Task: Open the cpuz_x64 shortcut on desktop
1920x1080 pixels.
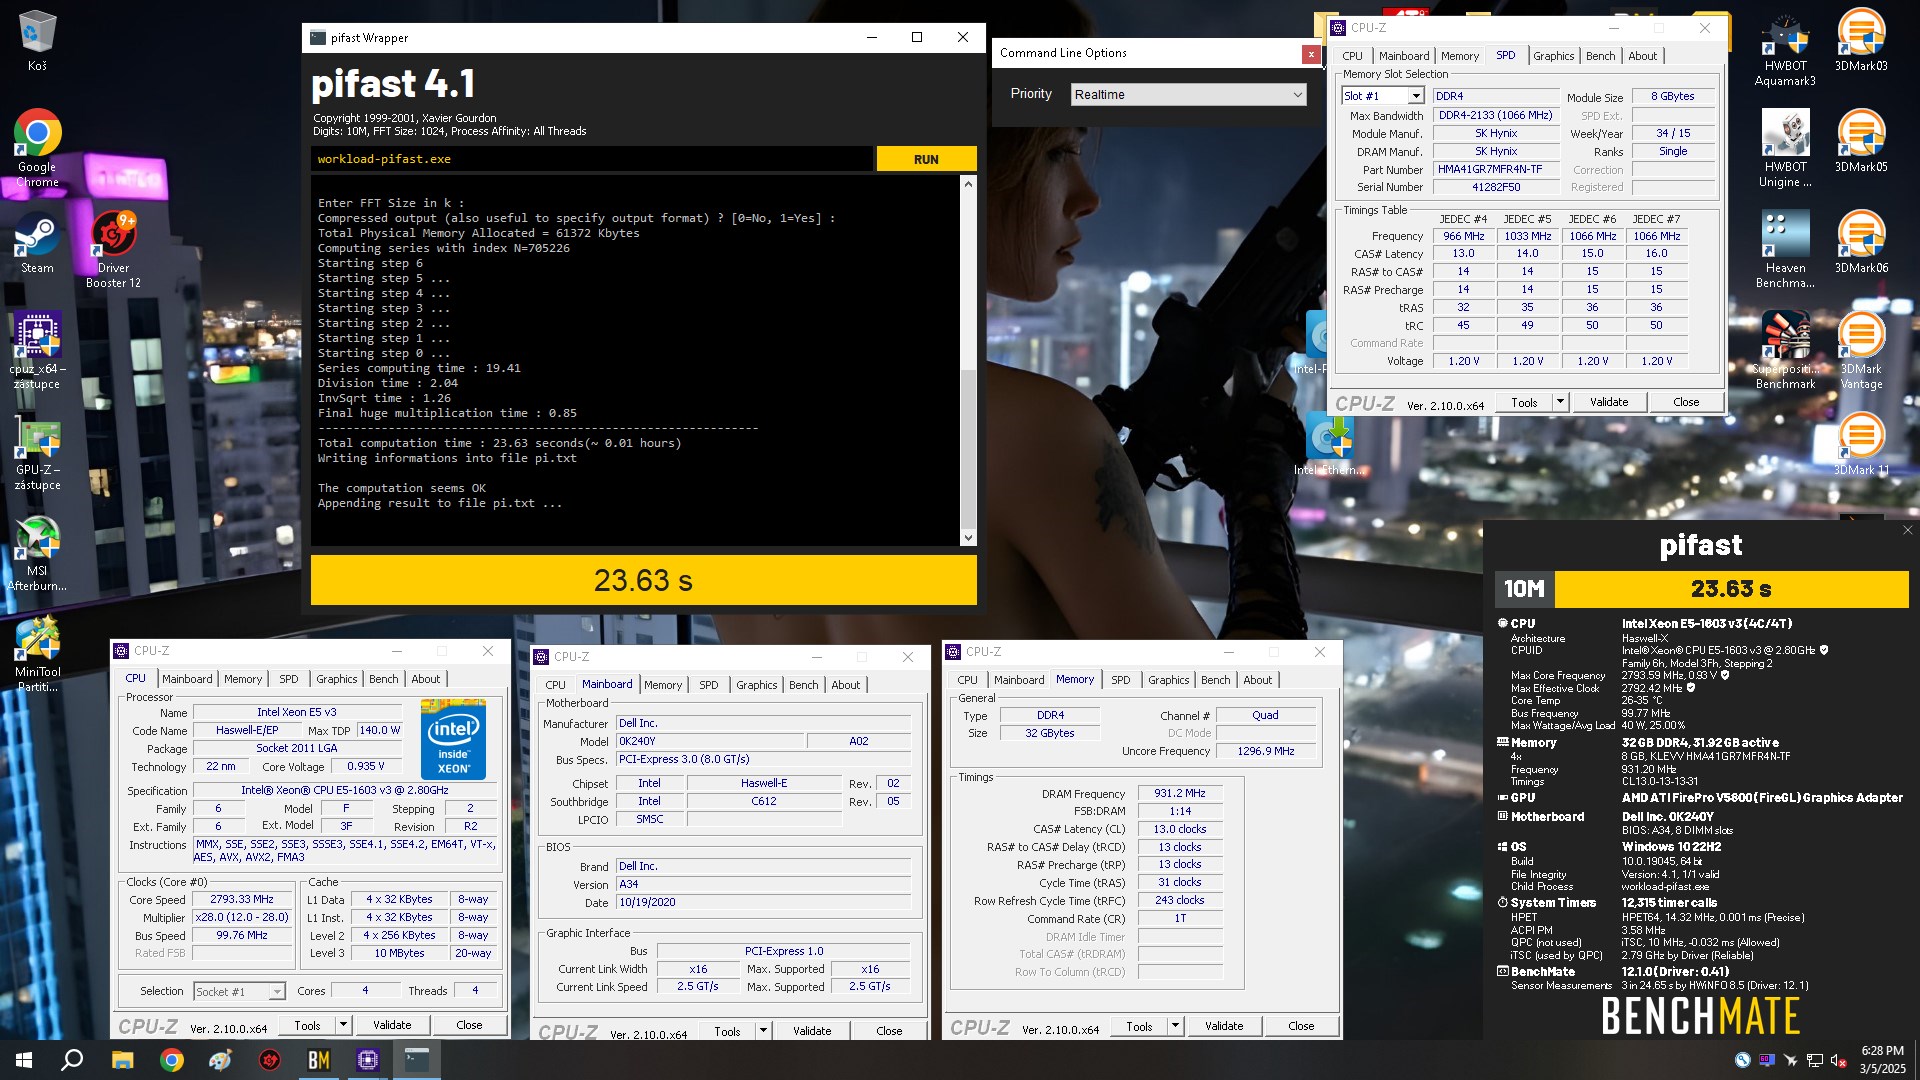Action: click(37, 350)
